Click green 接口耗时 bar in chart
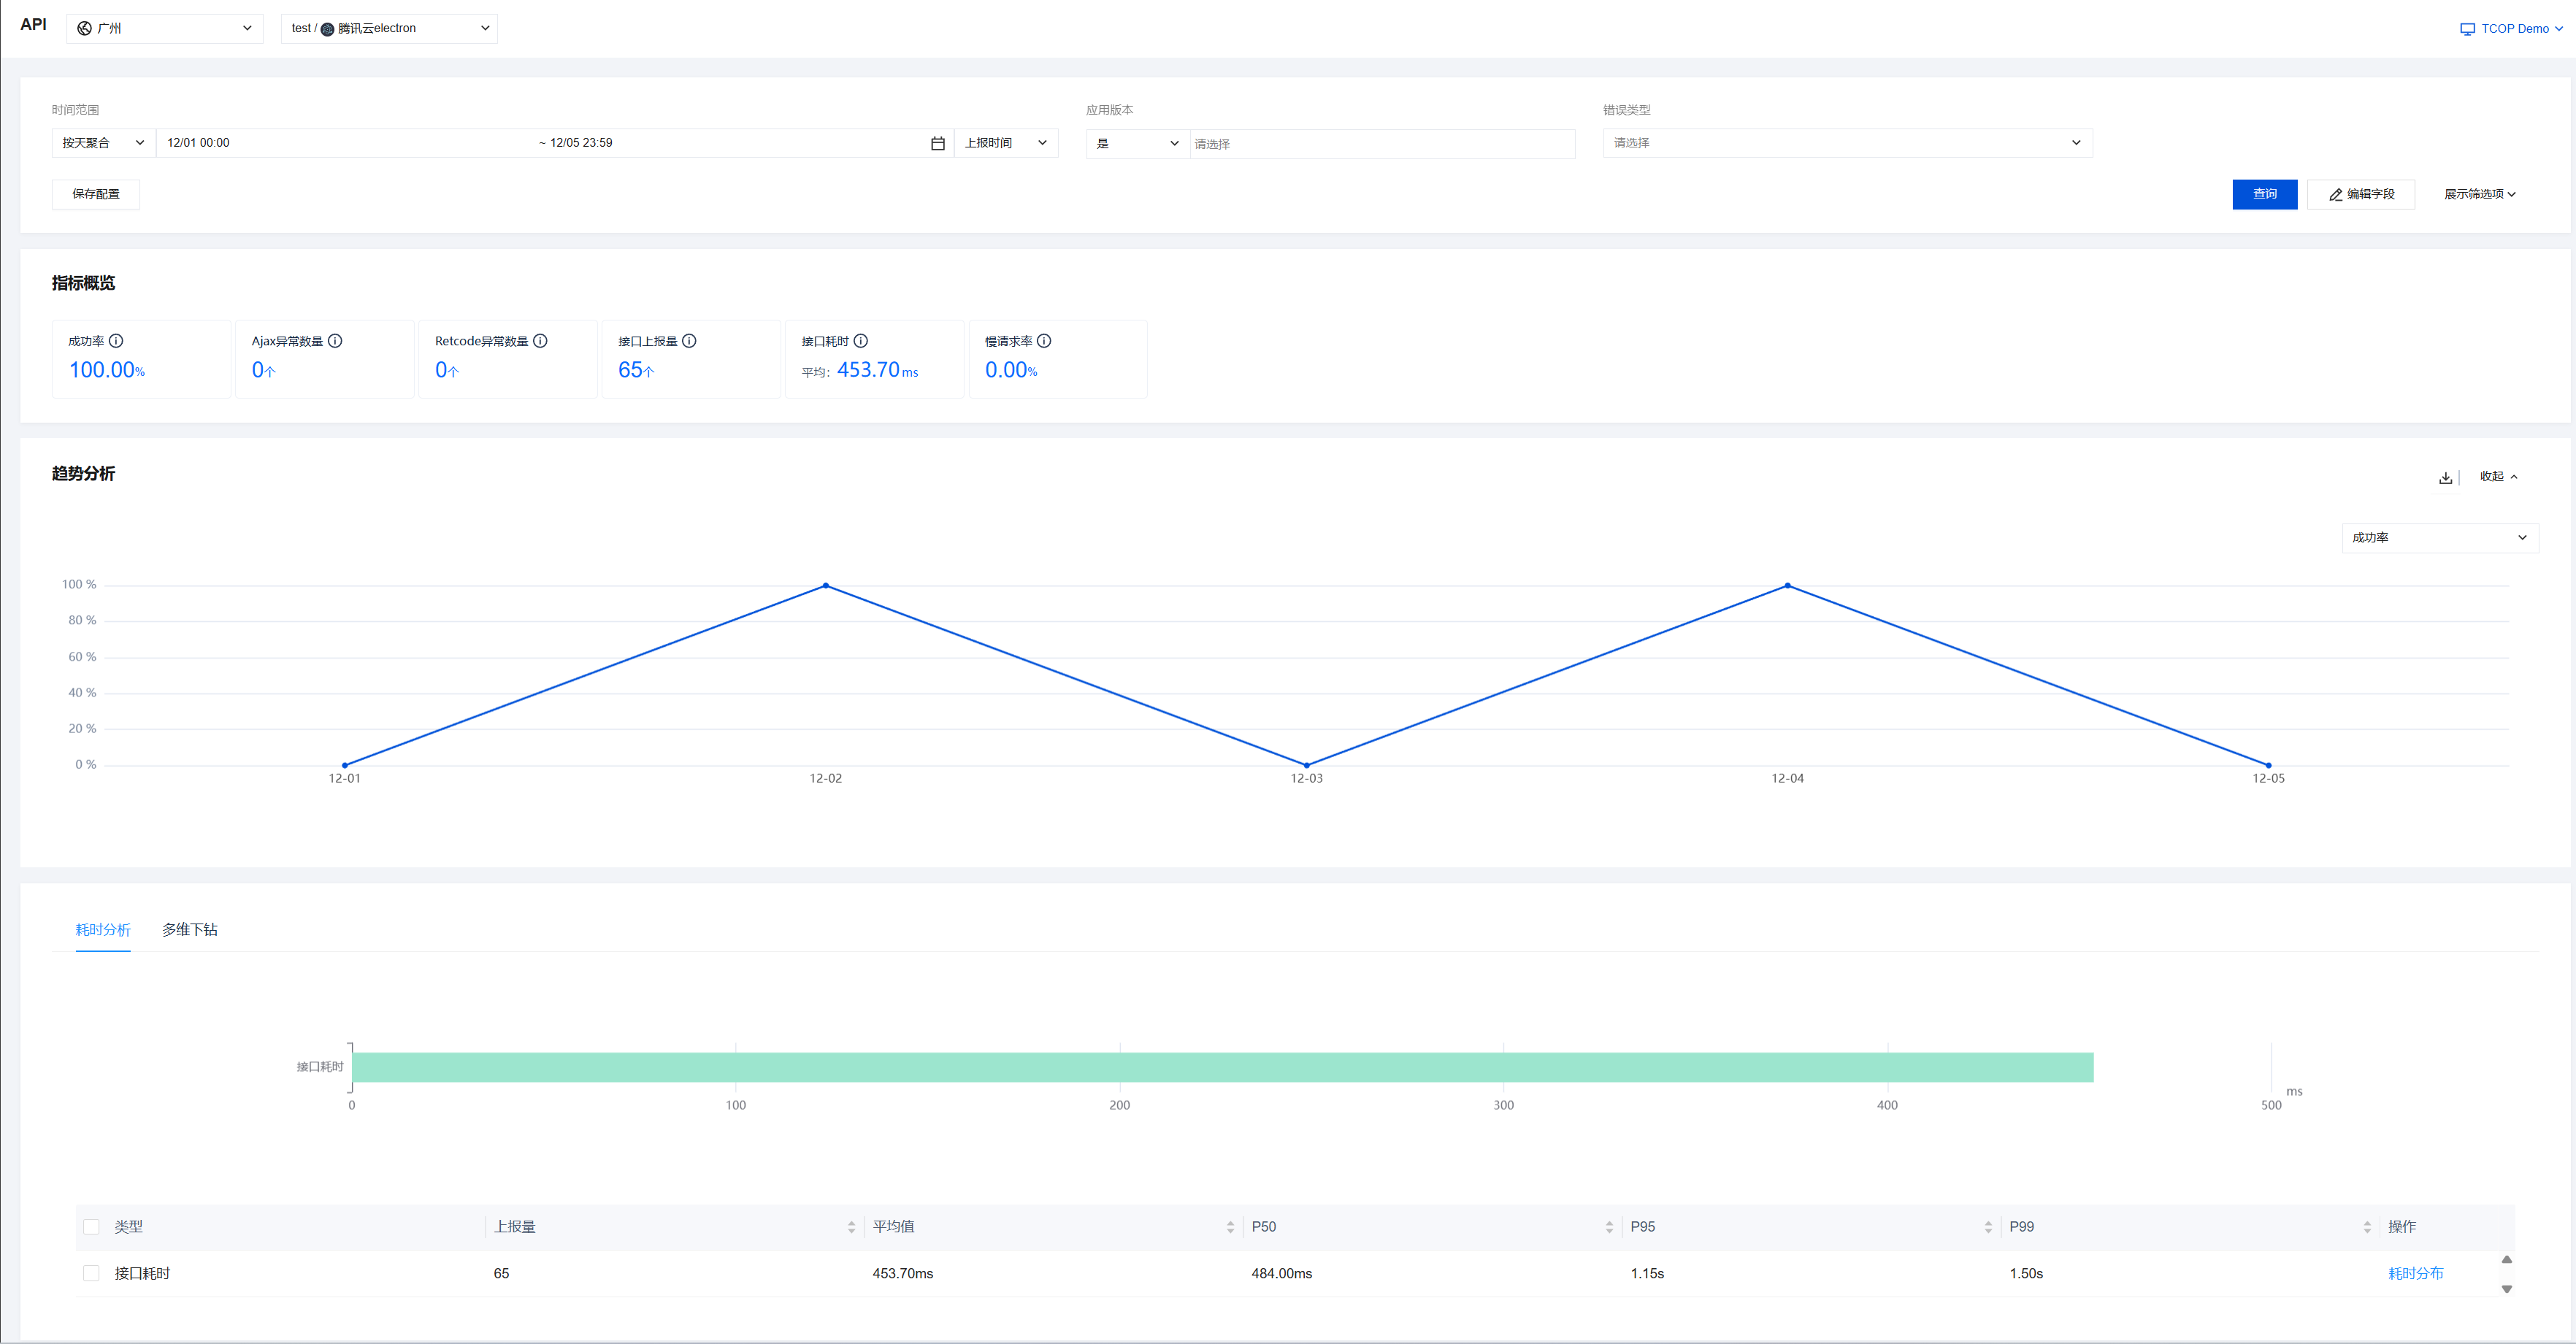Viewport: 2576px width, 1344px height. [1222, 1067]
